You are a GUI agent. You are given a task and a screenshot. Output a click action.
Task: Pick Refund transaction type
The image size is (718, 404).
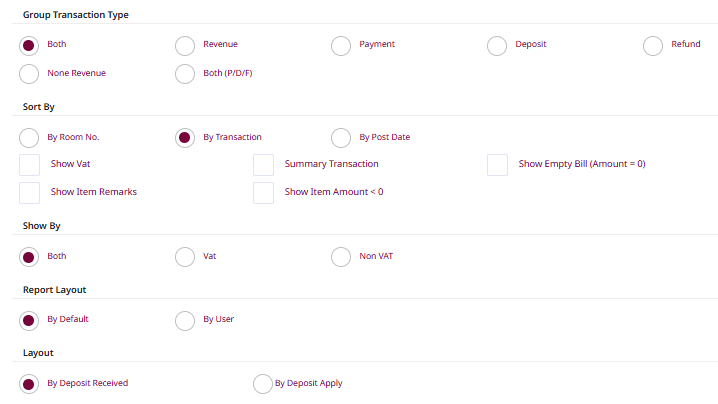[x=653, y=46]
